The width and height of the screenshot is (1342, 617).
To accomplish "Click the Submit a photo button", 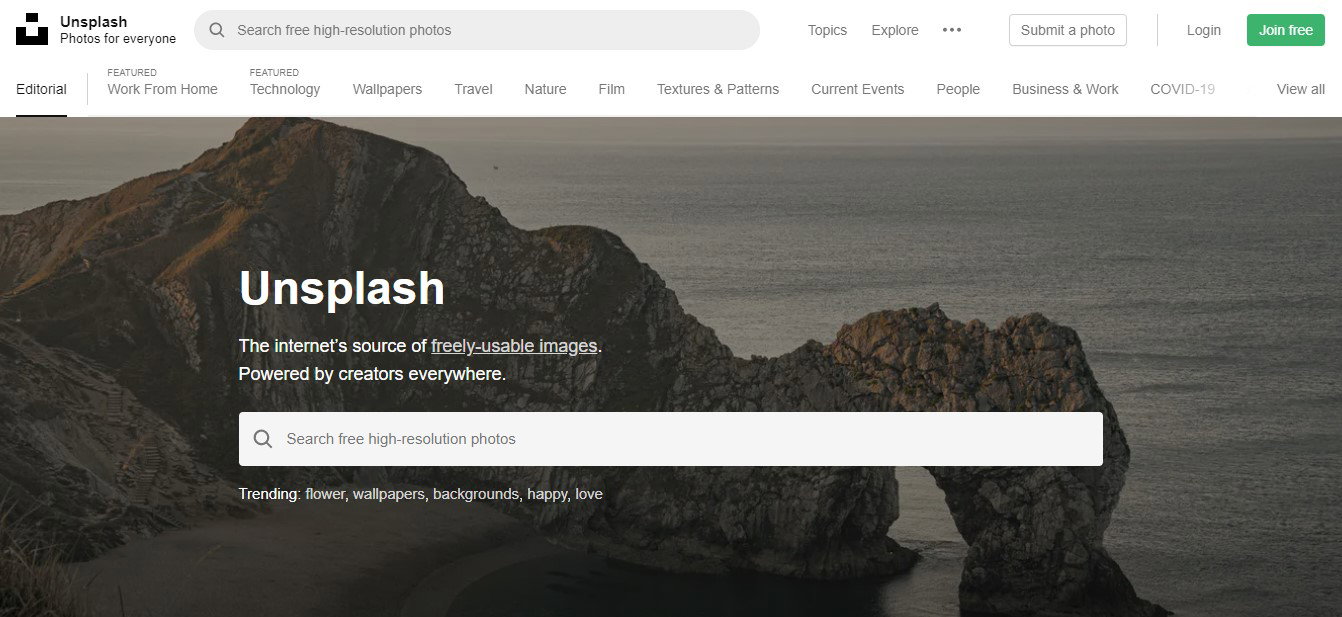I will pyautogui.click(x=1068, y=30).
